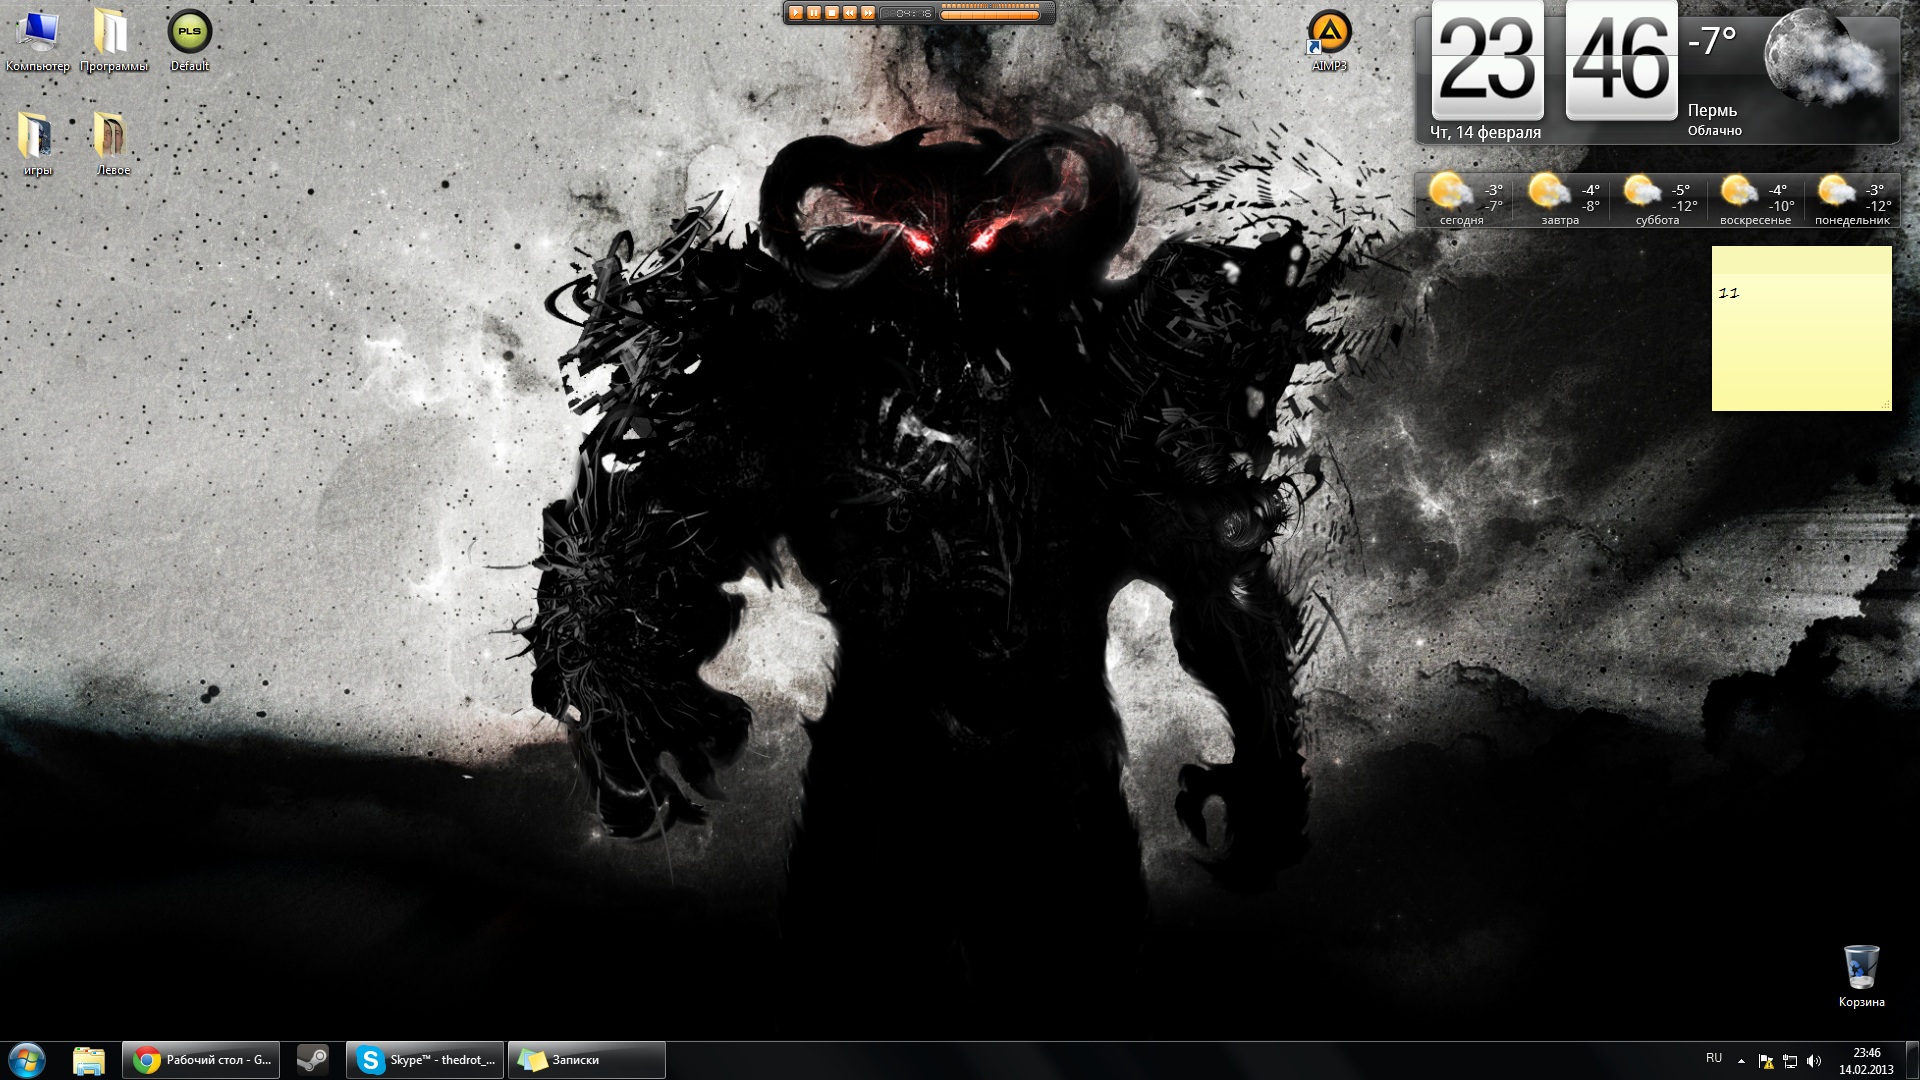This screenshot has height=1080, width=1920.
Task: Show hidden tray icons arrow
Action: point(1741,1061)
